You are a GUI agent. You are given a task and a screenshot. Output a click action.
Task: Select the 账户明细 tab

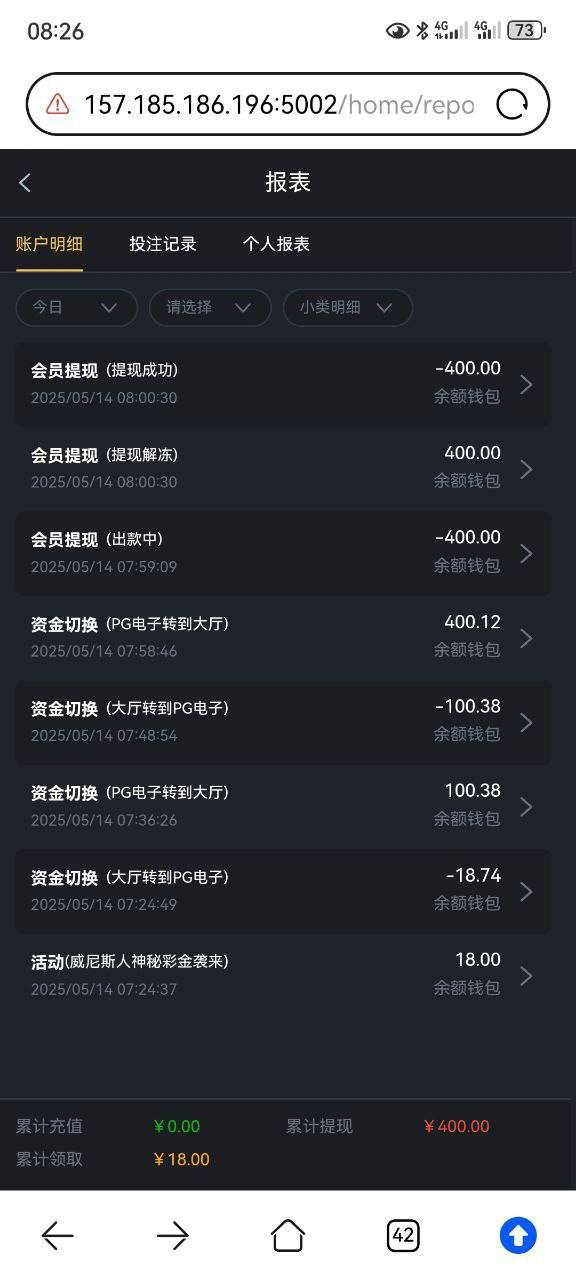click(x=49, y=244)
